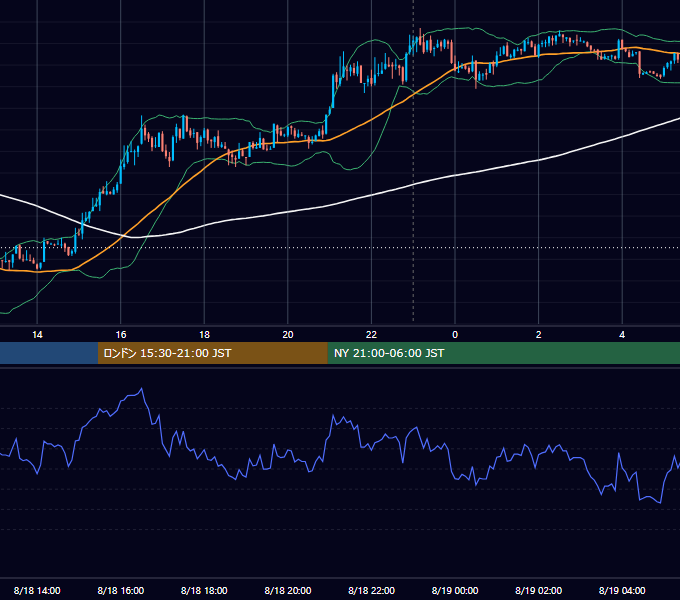680x600 pixels.
Task: Click the 8/19 00:00 label on the oscillator axis
Action: click(x=455, y=590)
